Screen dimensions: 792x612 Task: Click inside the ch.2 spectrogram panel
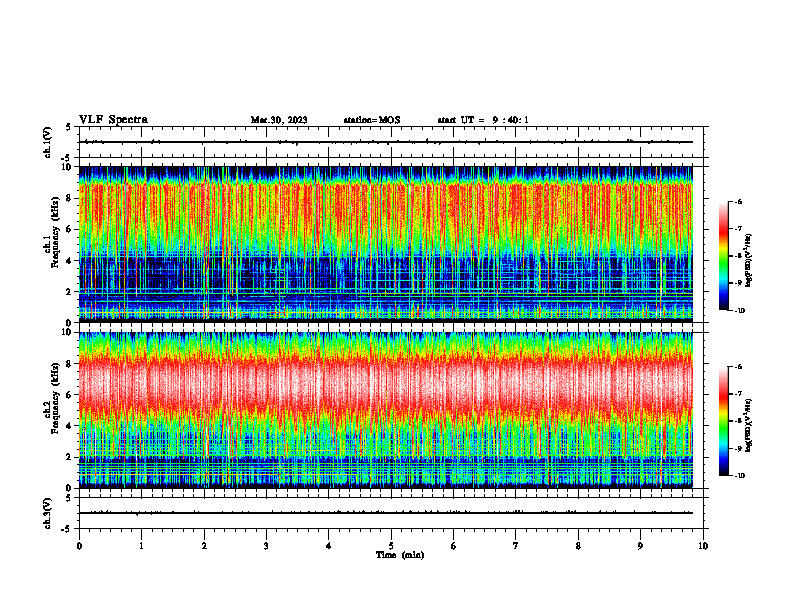385,410
